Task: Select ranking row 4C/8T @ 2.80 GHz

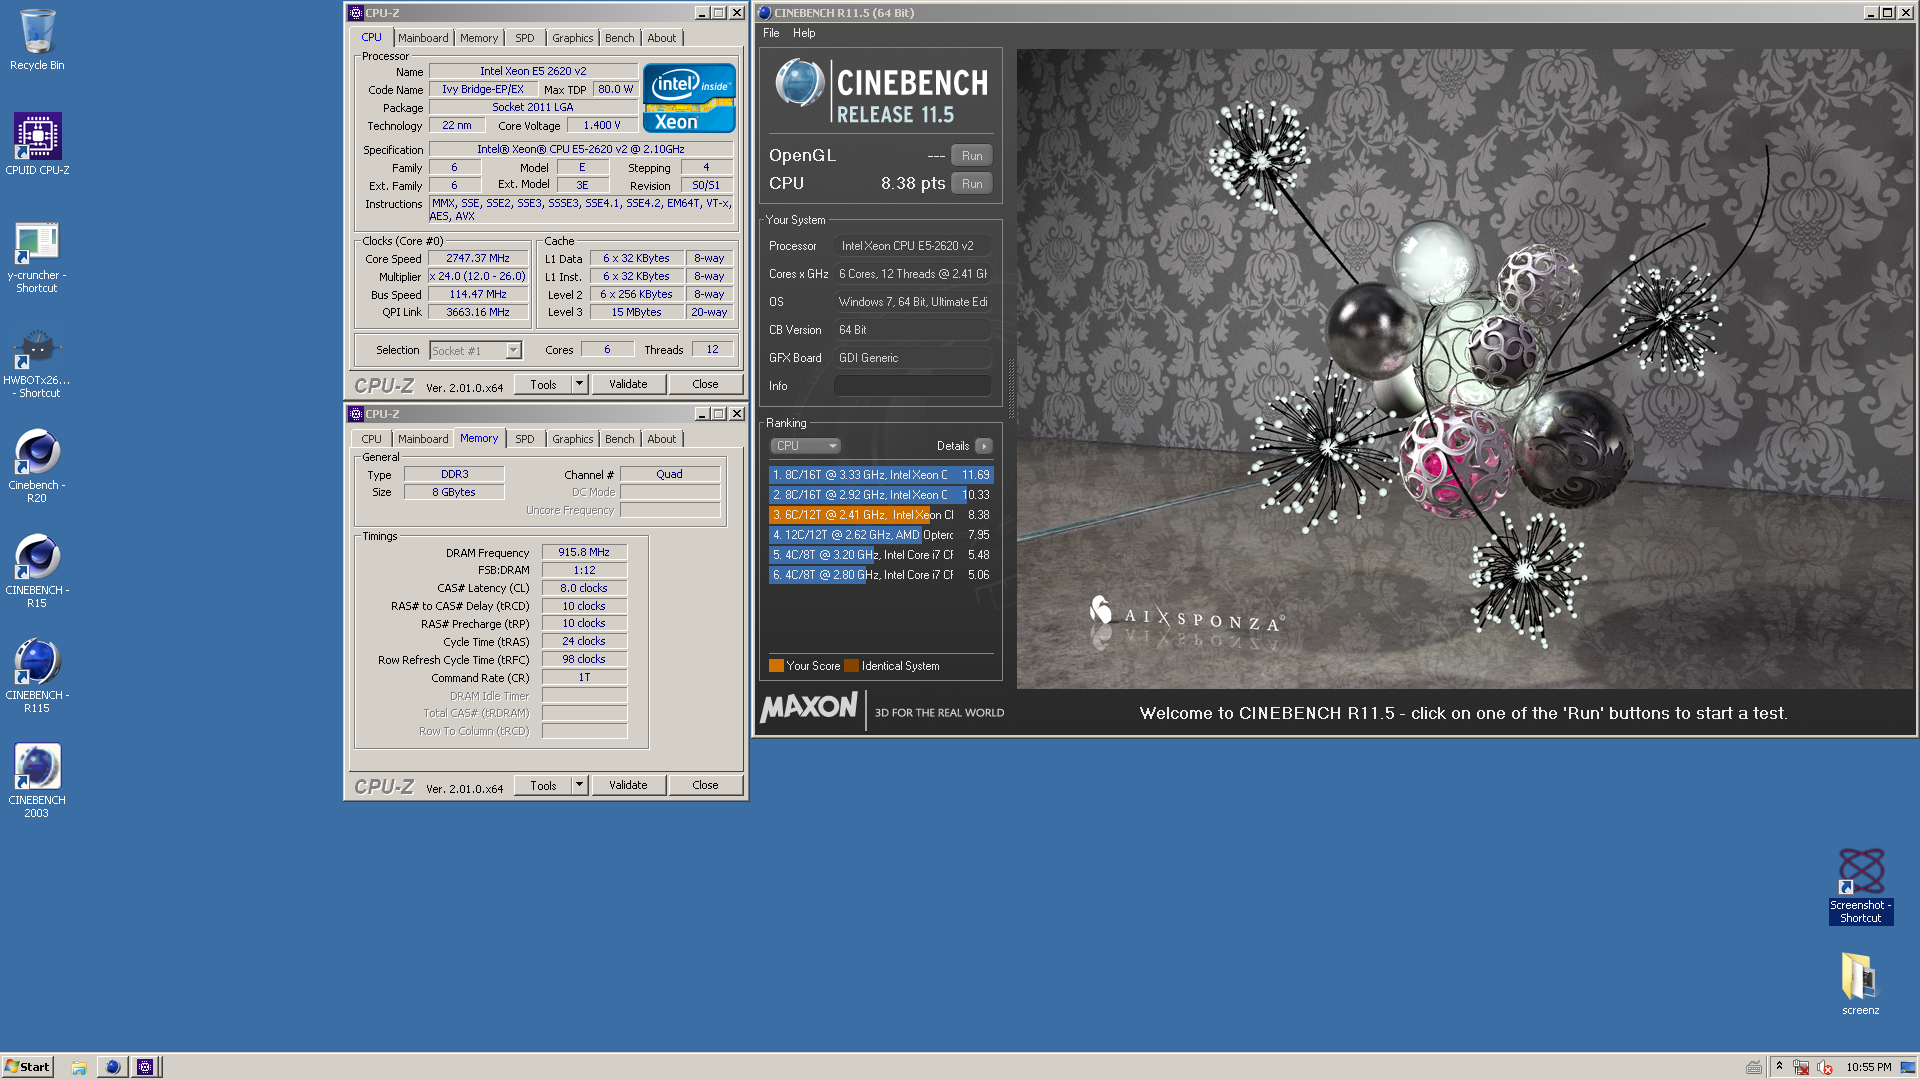Action: point(881,575)
